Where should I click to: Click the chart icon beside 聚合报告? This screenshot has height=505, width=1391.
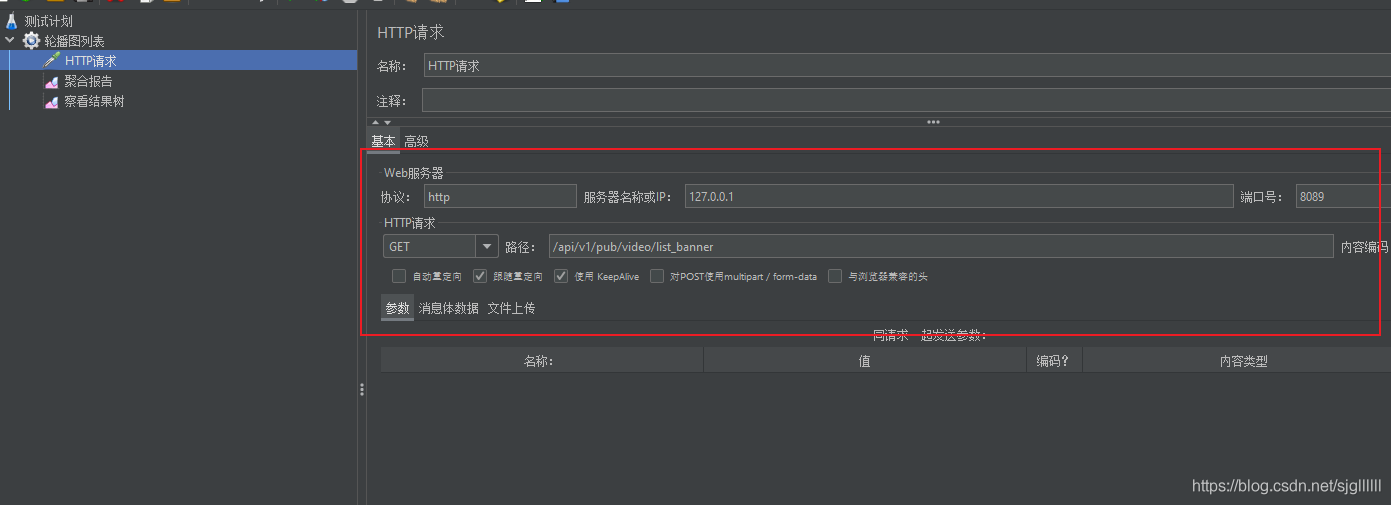52,81
